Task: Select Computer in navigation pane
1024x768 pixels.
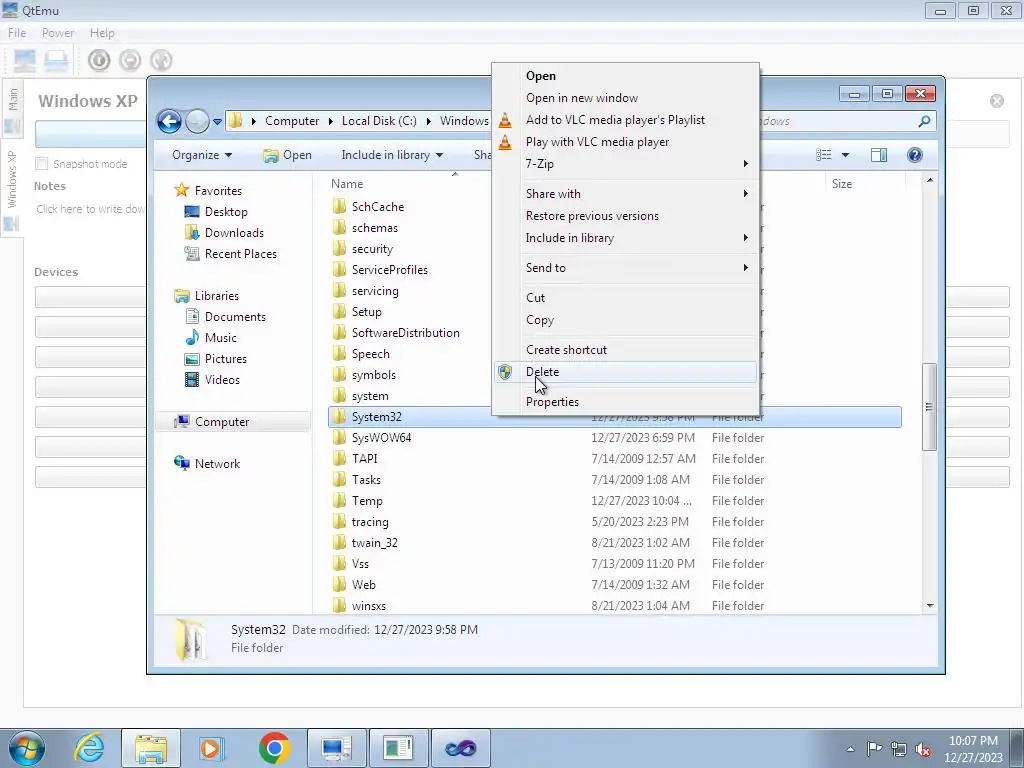Action: click(x=222, y=422)
